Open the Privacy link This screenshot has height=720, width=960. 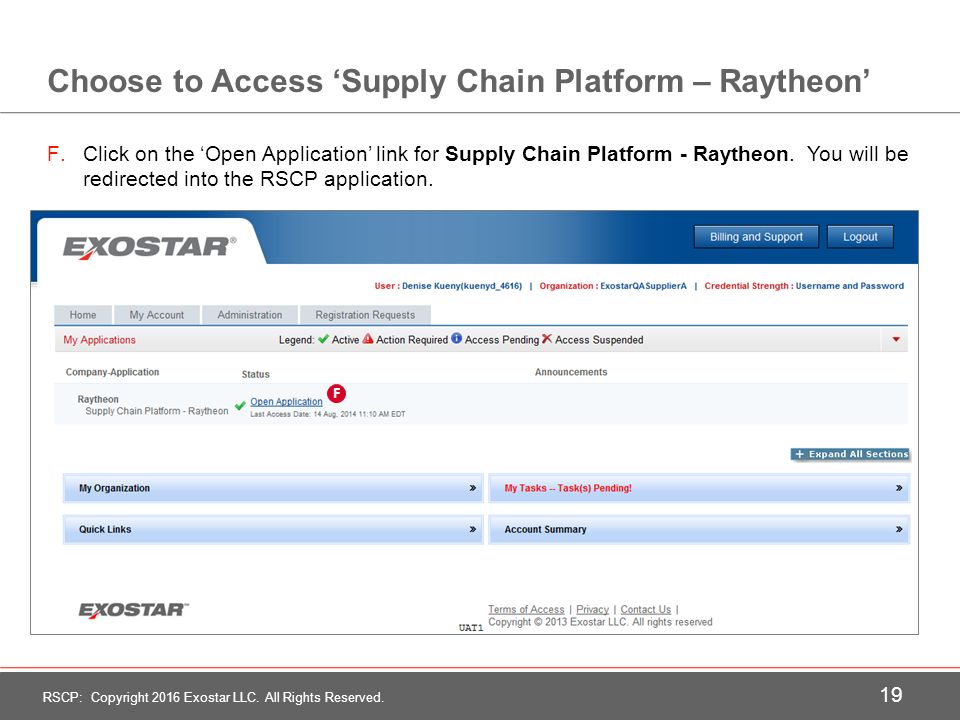tap(593, 609)
